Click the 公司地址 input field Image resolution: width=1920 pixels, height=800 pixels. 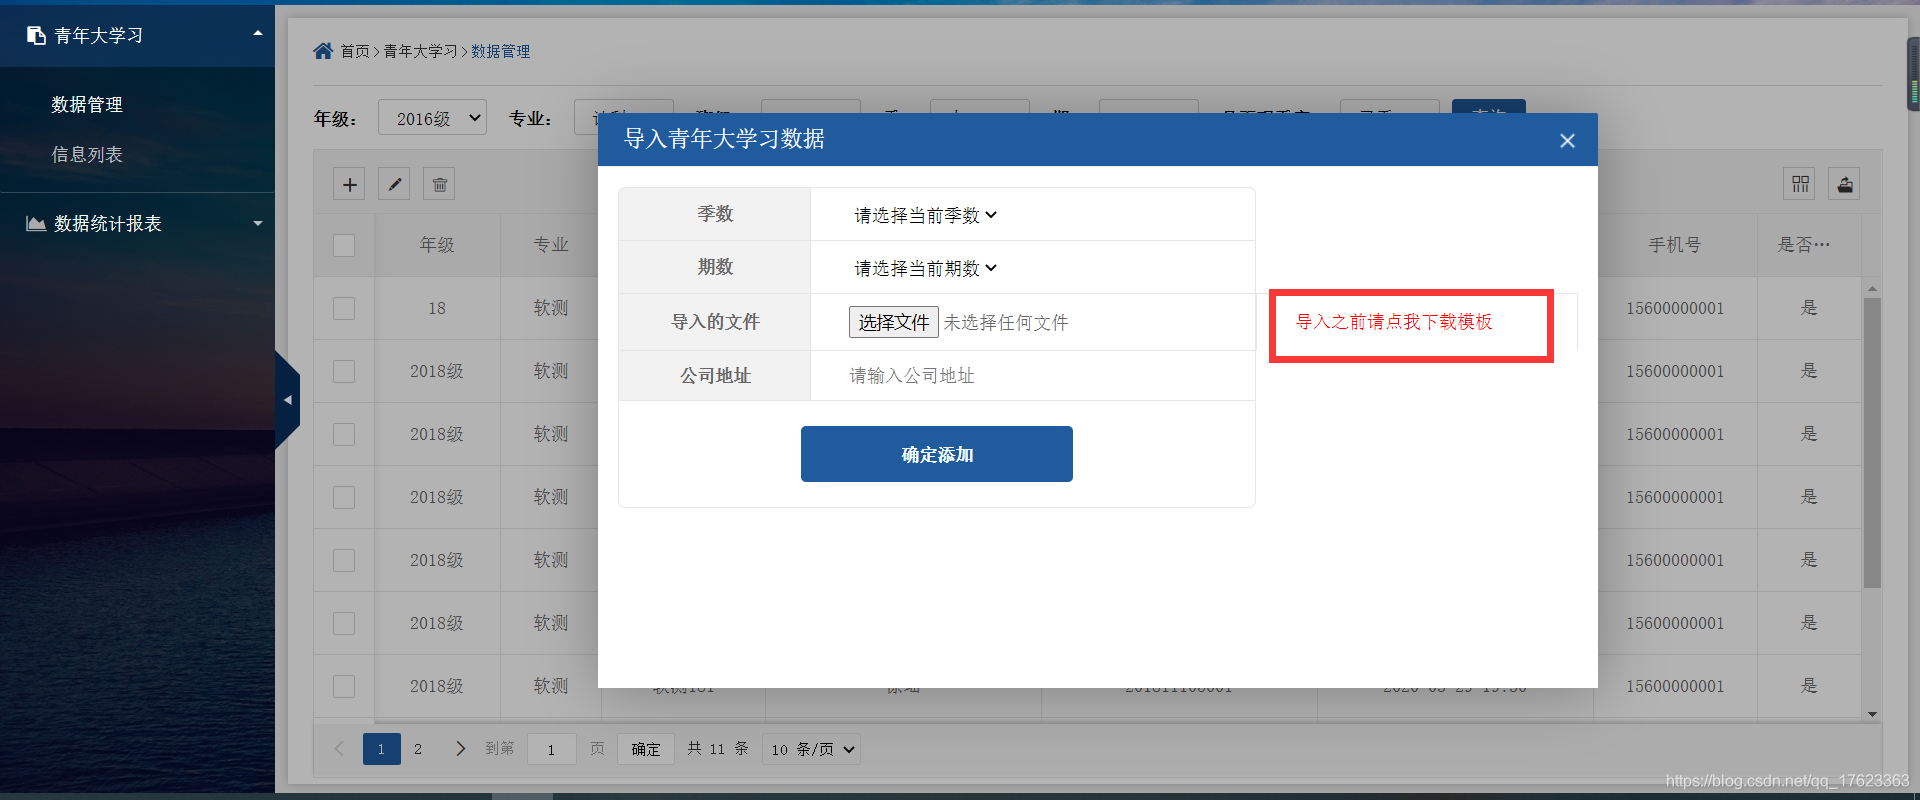1032,376
